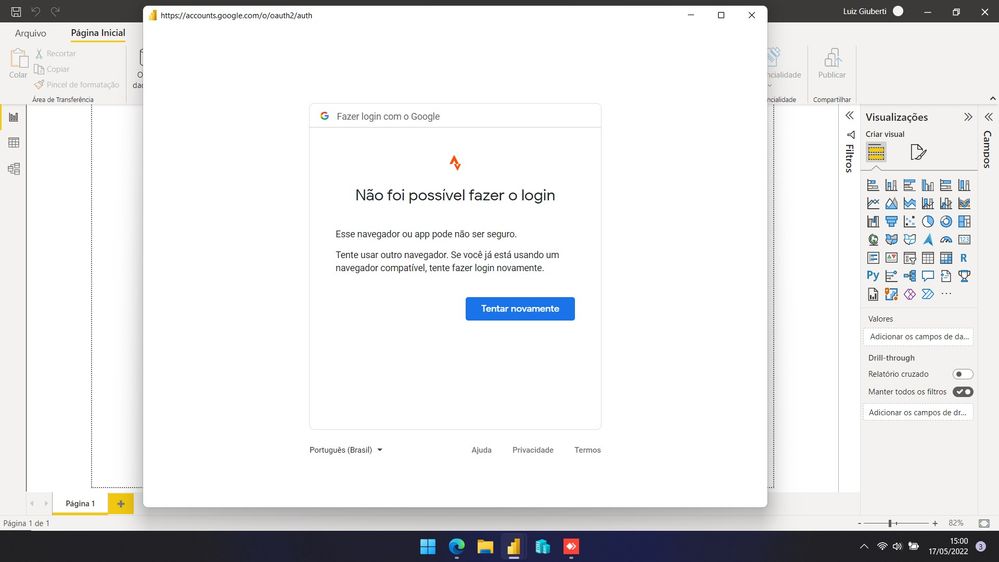Image resolution: width=999 pixels, height=562 pixels.
Task: Select the Página 1 page tab
Action: [80, 503]
